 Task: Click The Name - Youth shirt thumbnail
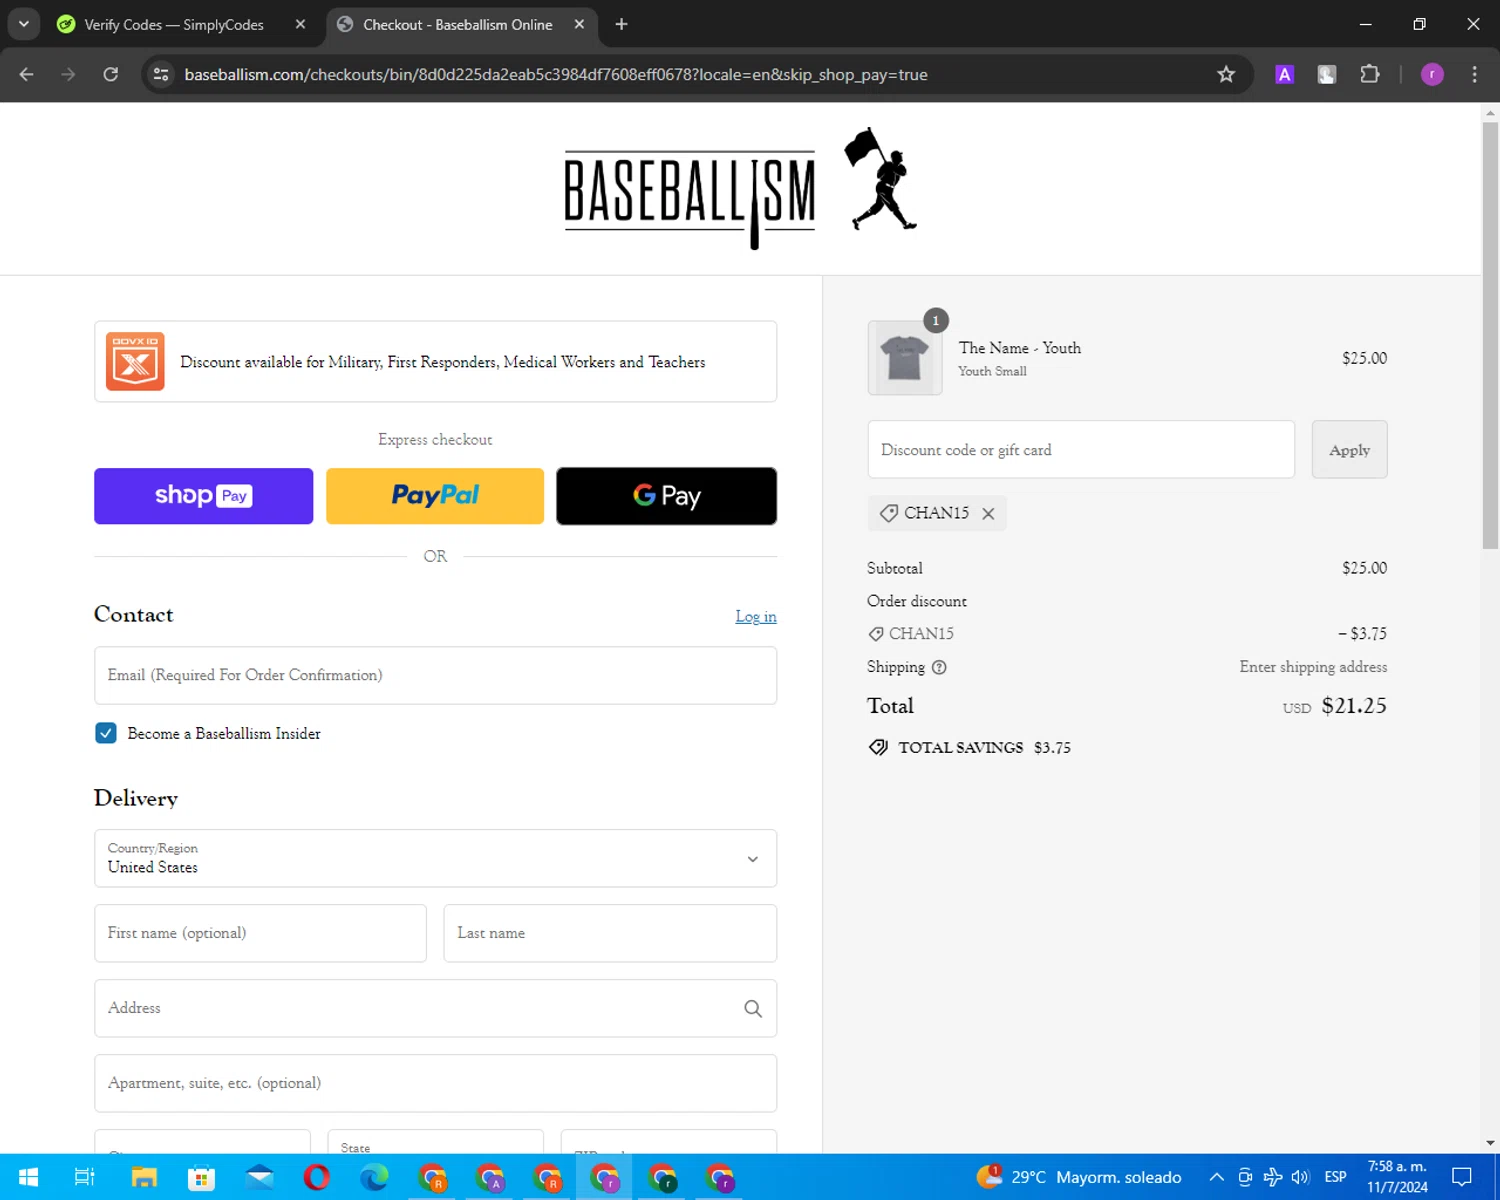905,358
